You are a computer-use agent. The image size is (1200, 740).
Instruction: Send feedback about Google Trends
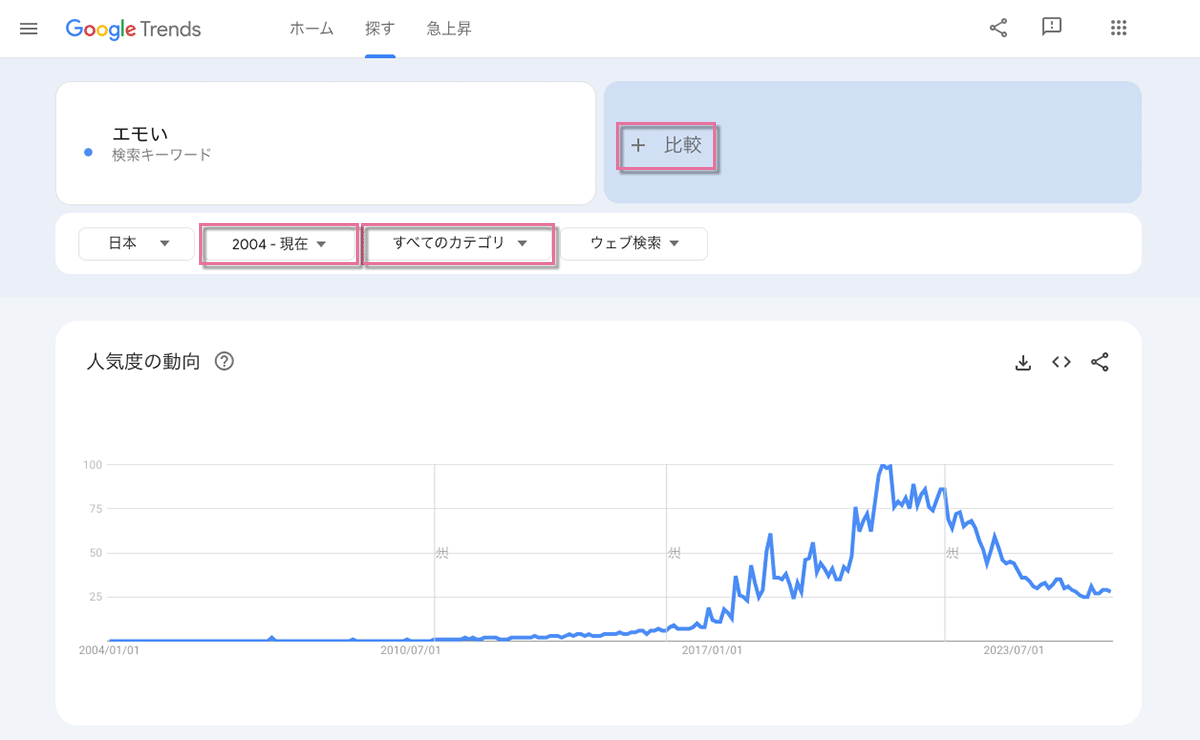tap(1051, 28)
